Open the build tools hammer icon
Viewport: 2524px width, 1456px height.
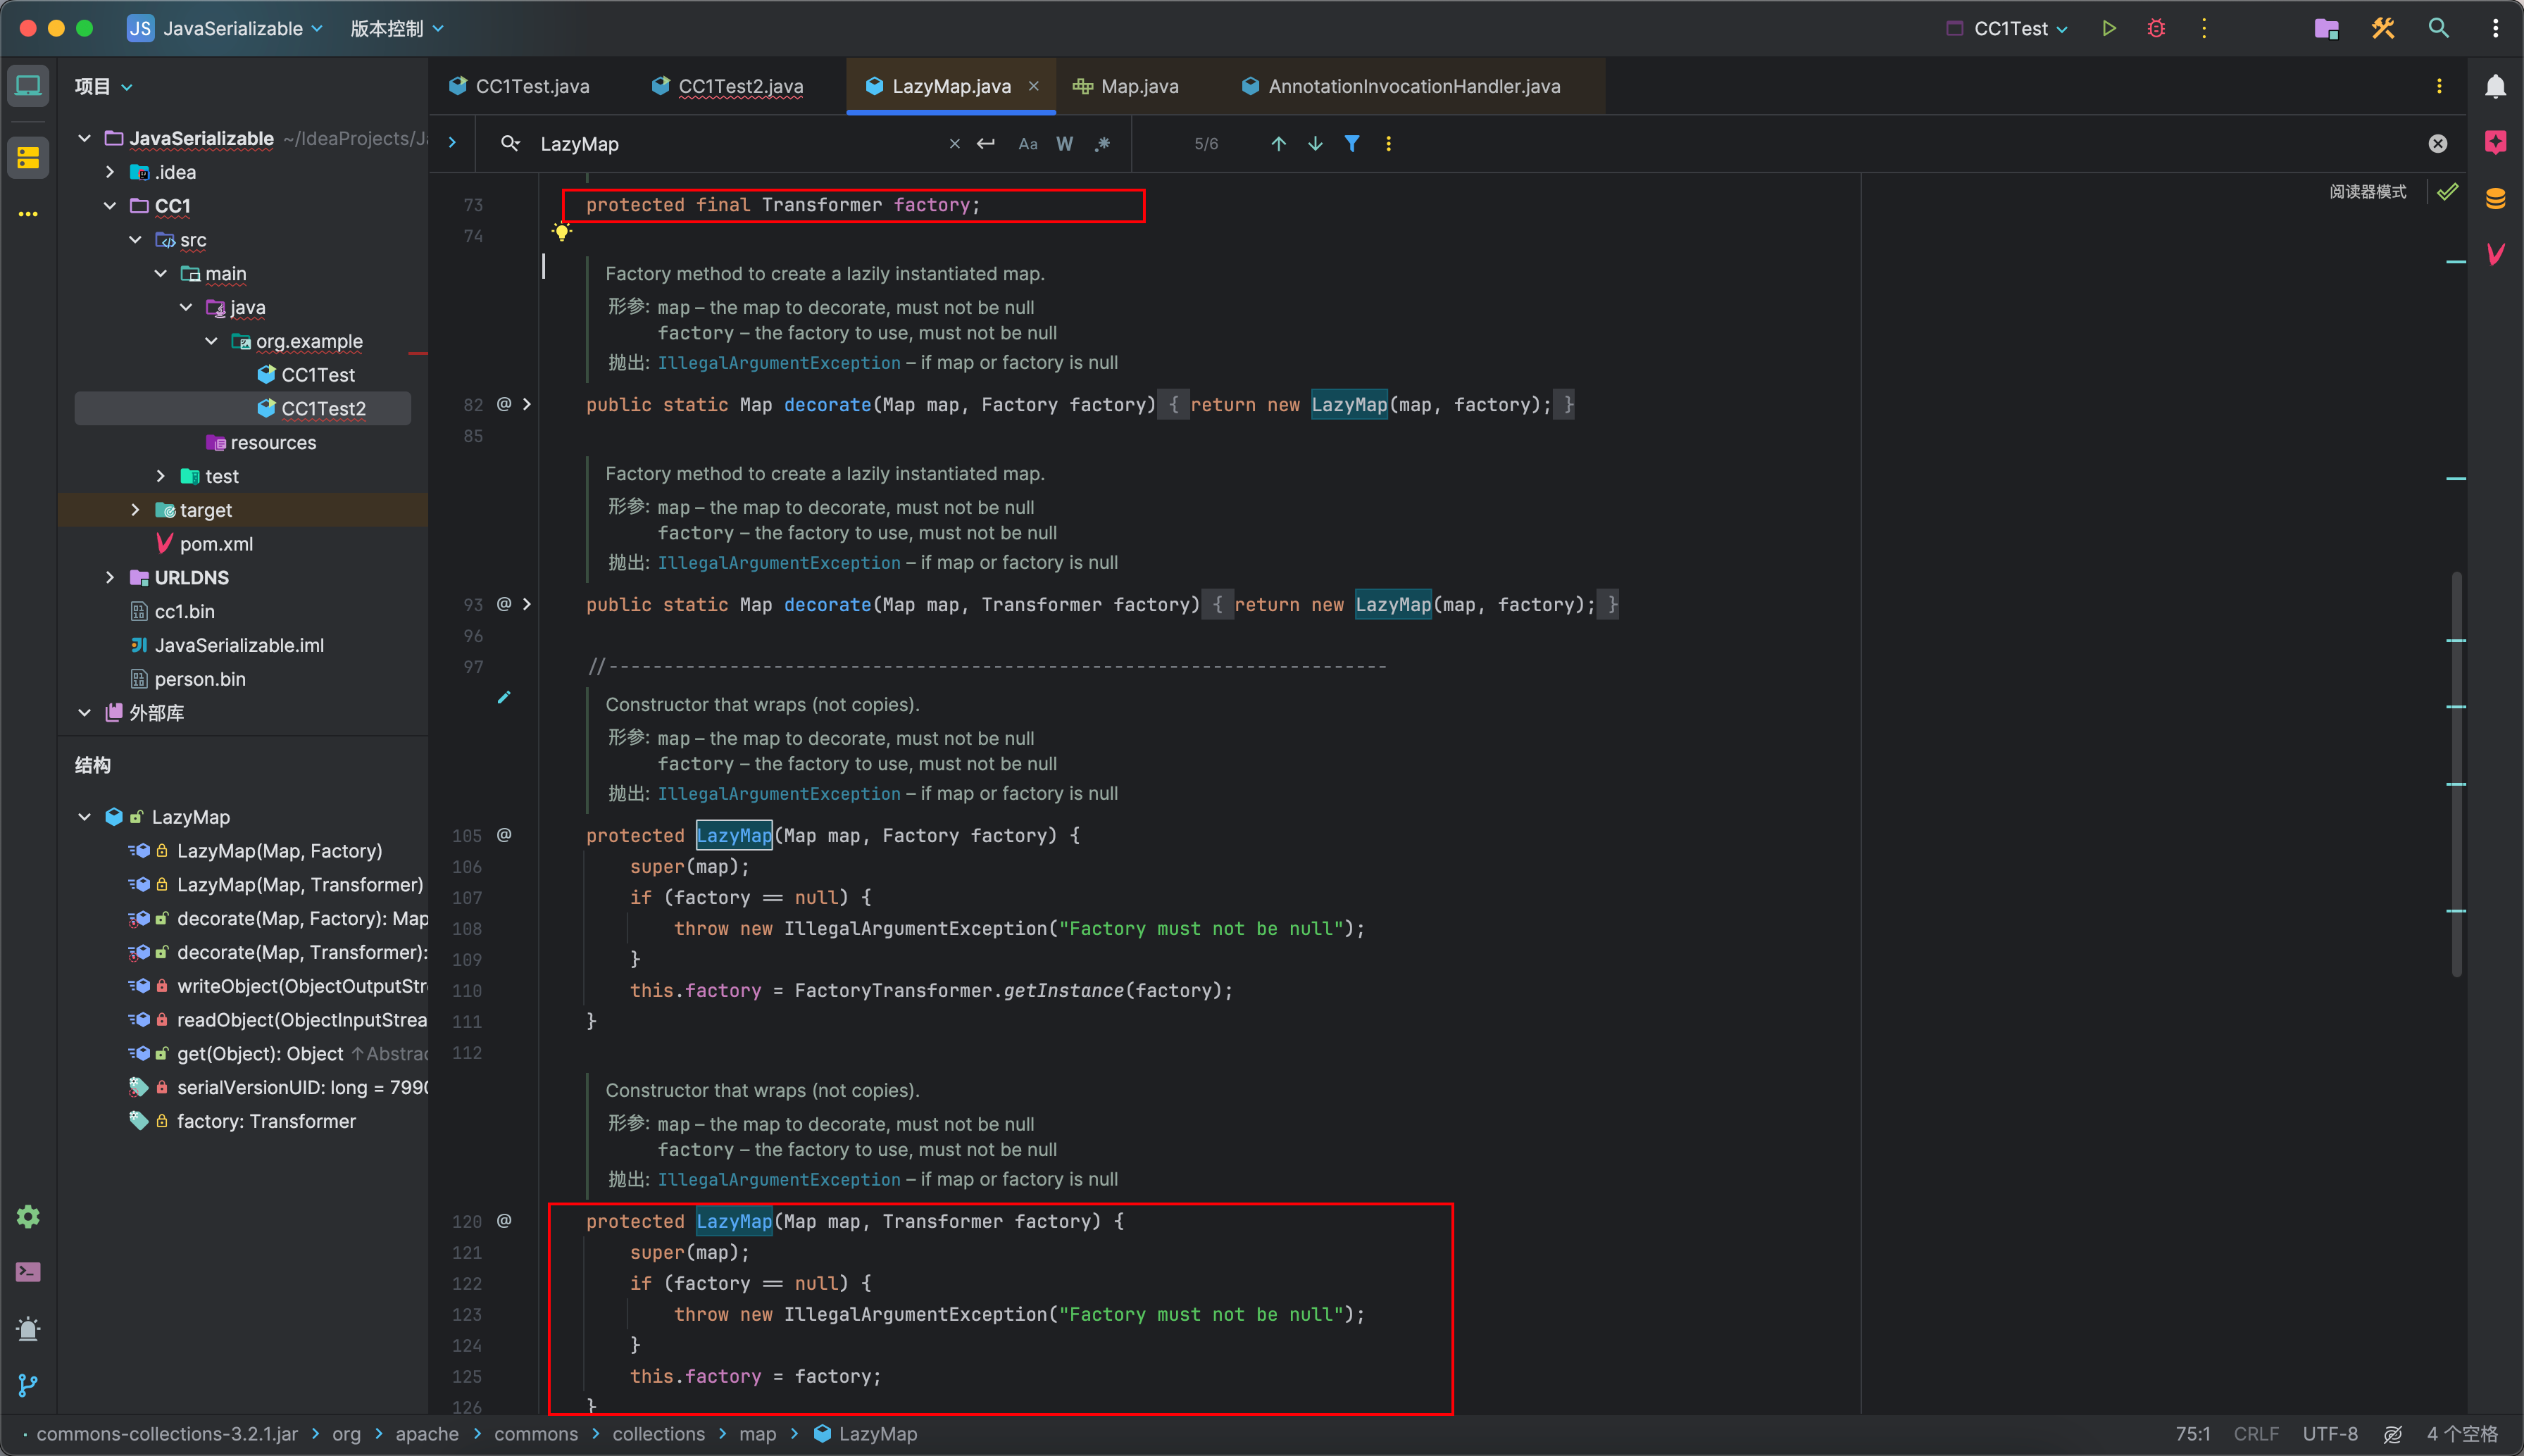pyautogui.click(x=2383, y=28)
